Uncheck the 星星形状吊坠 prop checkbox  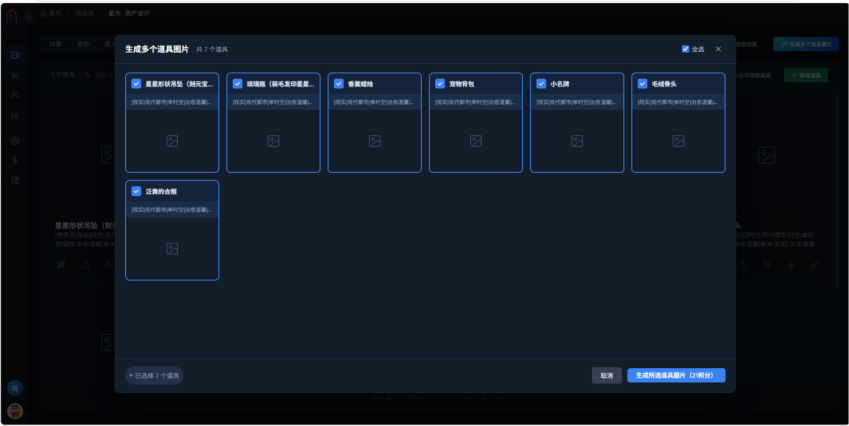pyautogui.click(x=136, y=84)
